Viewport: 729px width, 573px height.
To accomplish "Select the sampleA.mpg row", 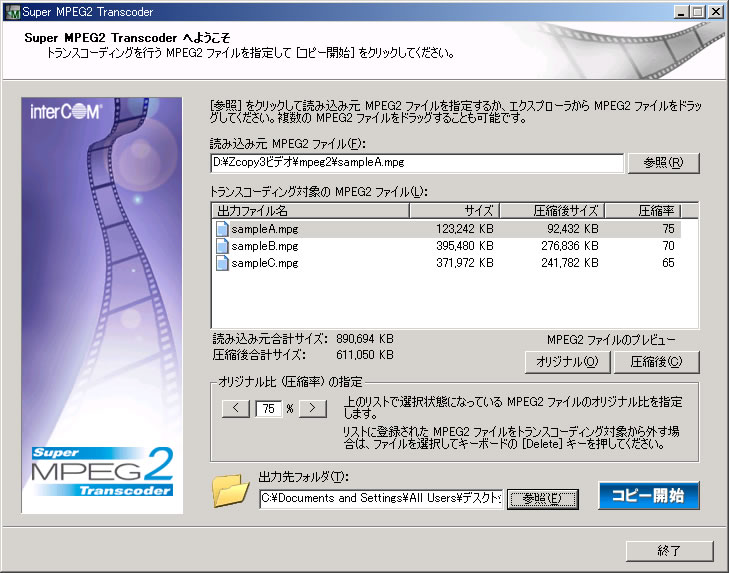I will 447,229.
